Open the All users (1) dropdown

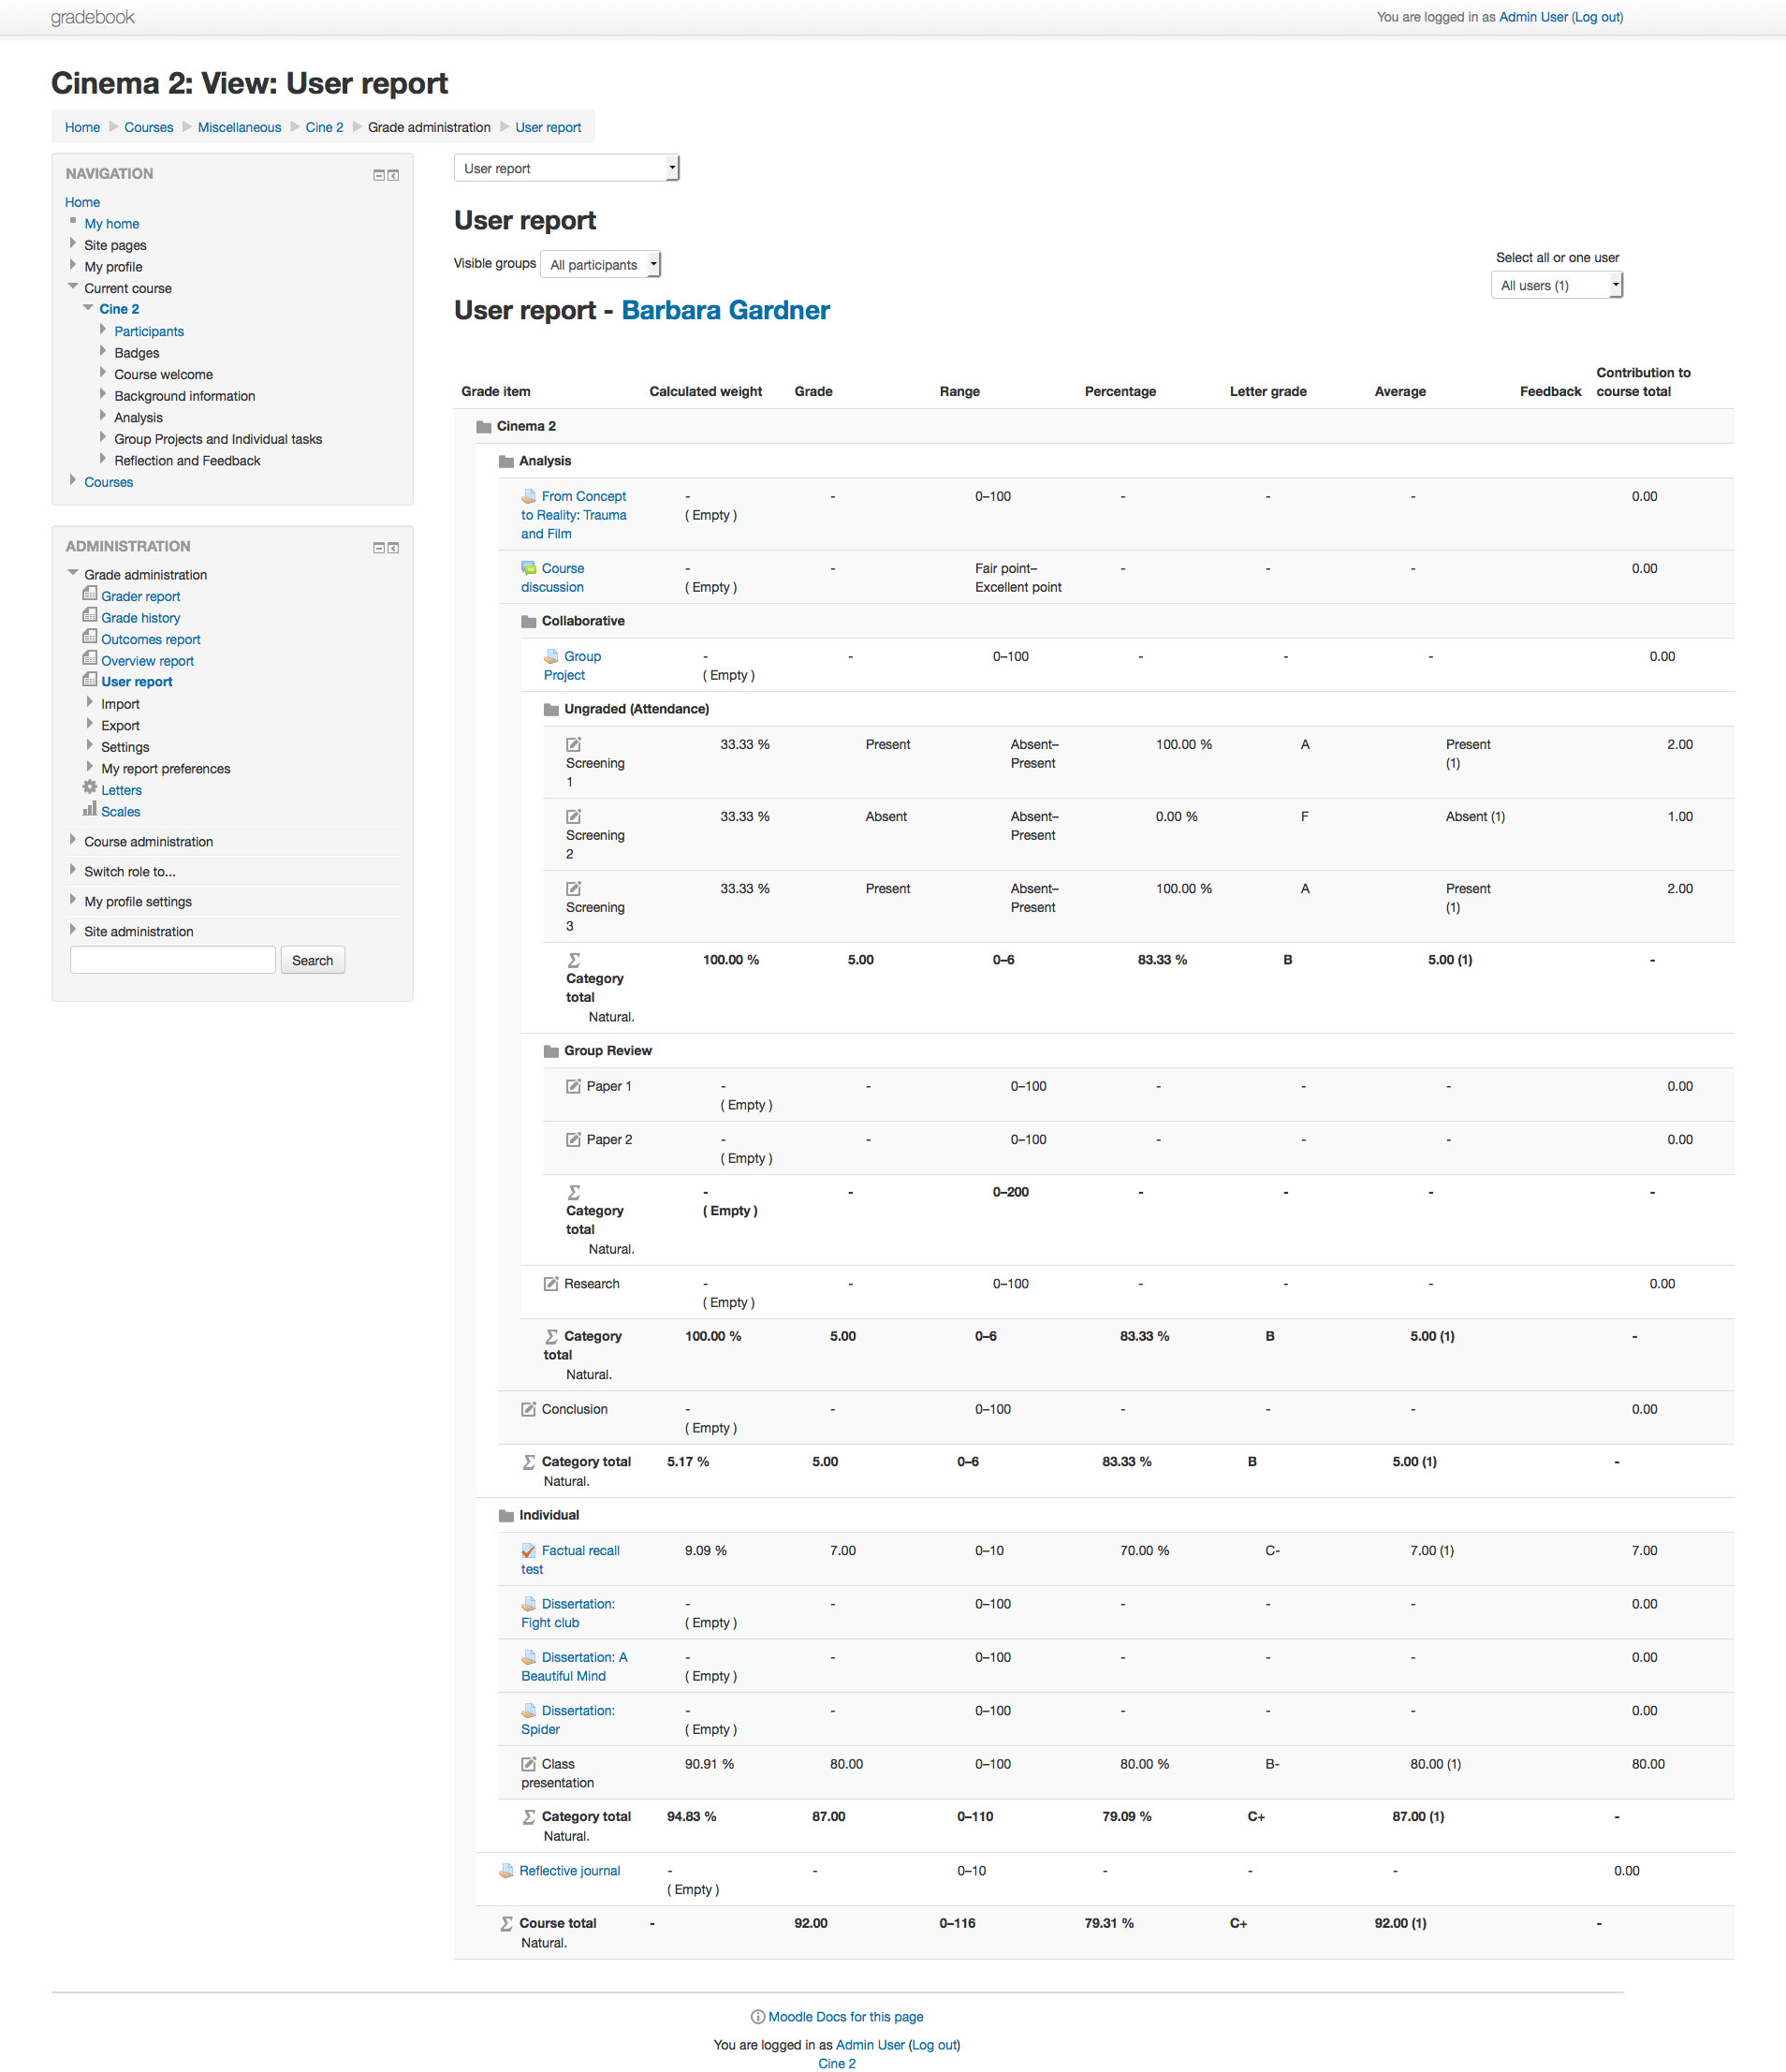click(x=1557, y=285)
